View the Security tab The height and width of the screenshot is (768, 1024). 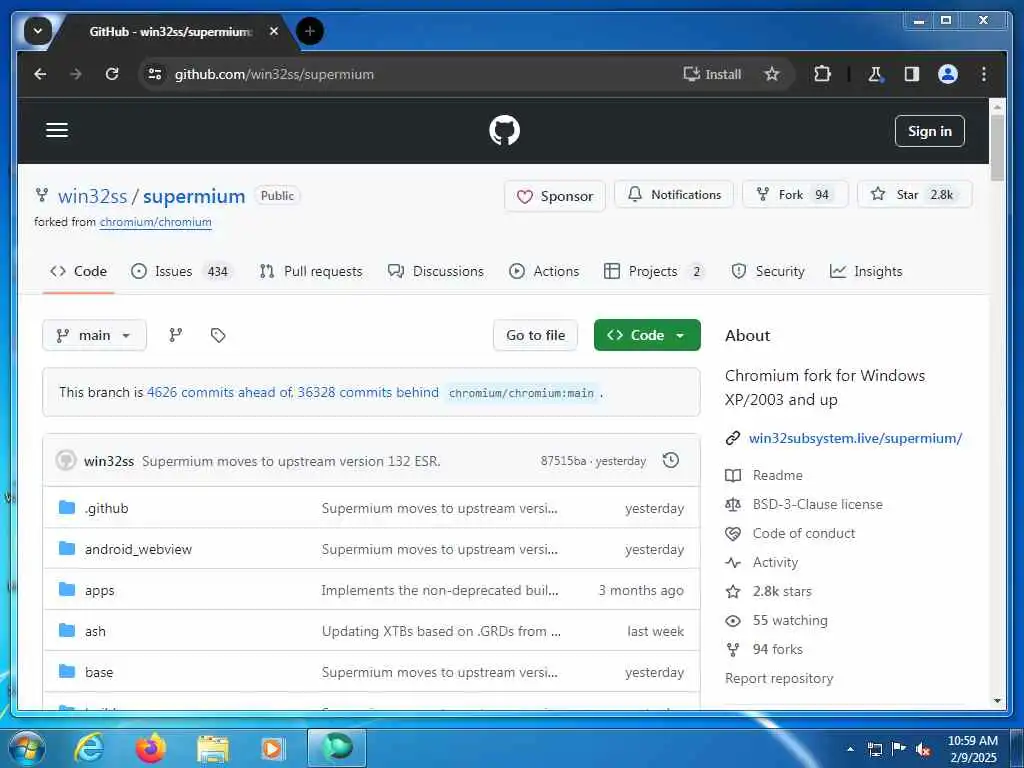pos(768,271)
